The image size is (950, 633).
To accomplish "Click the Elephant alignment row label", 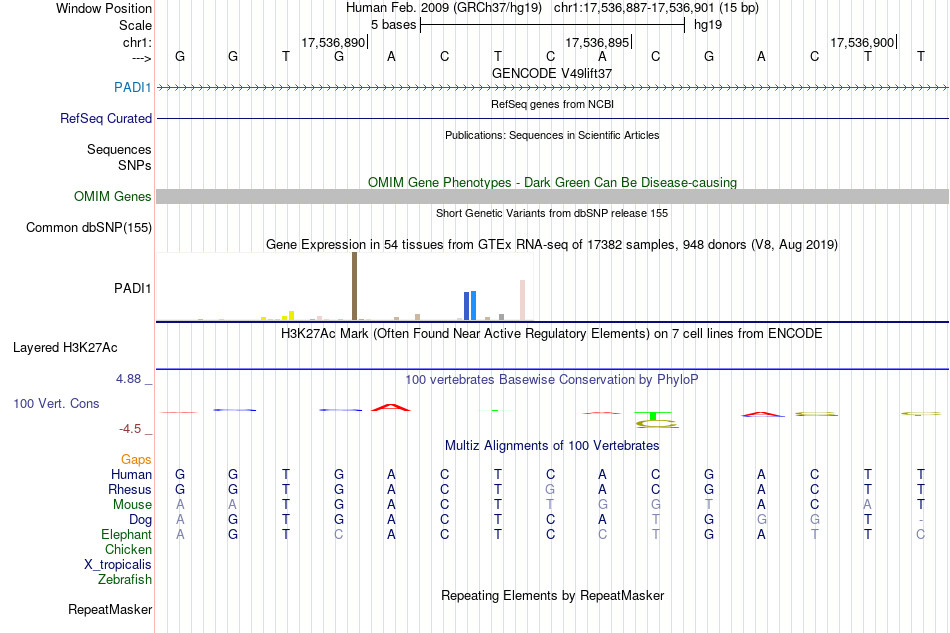I will pos(127,534).
